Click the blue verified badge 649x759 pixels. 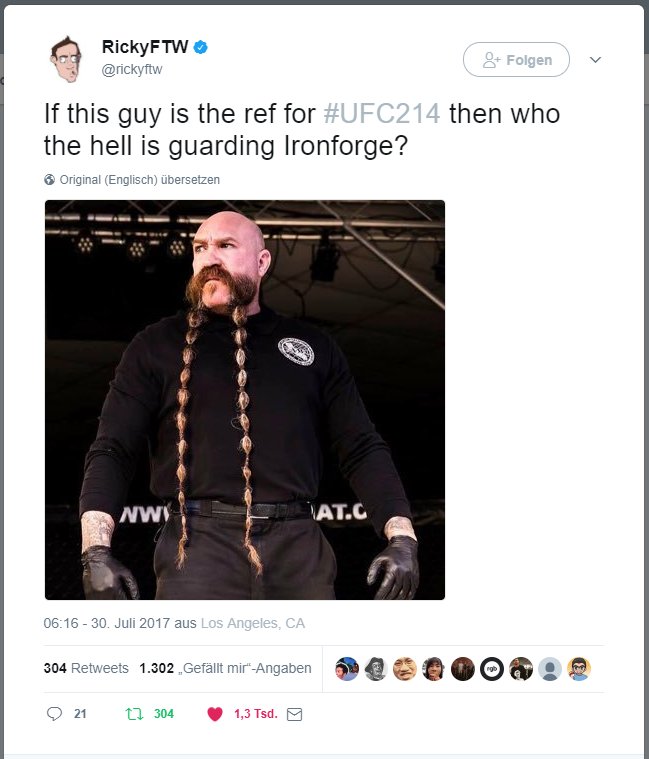pos(201,47)
